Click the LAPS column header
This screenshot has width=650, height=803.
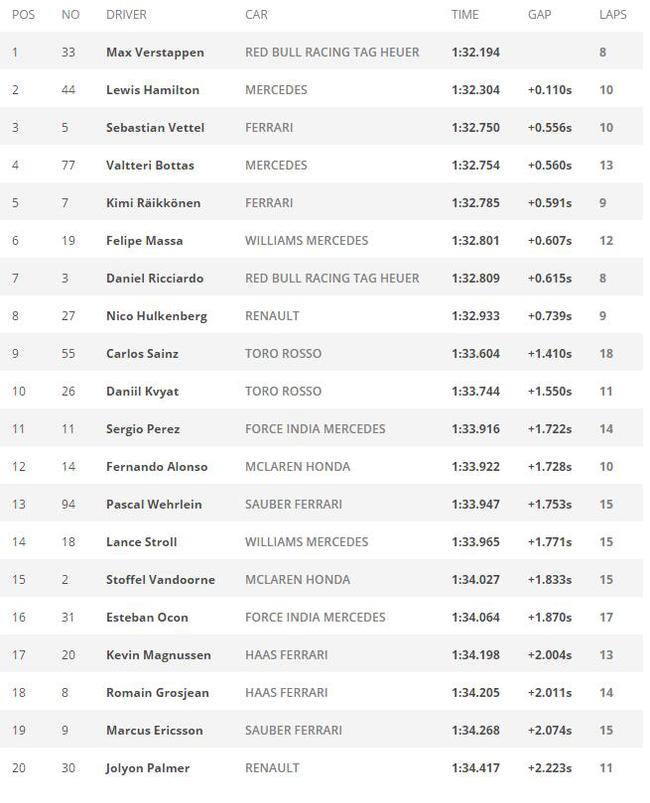[613, 14]
